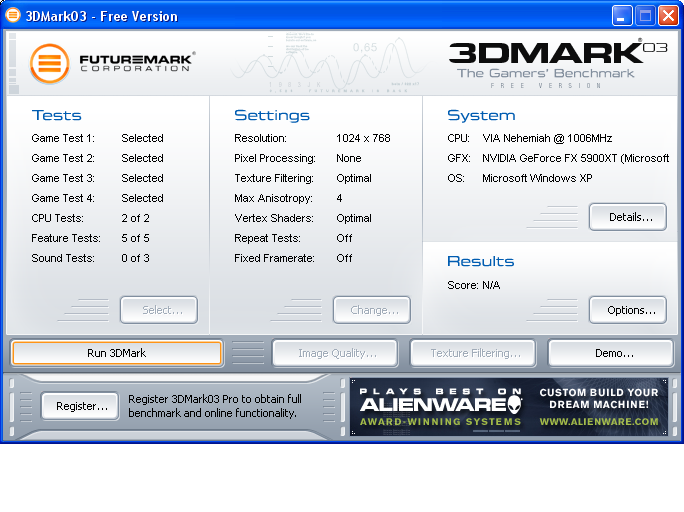Click the Alienware advertisement banner
684x512 pixels.
509,406
